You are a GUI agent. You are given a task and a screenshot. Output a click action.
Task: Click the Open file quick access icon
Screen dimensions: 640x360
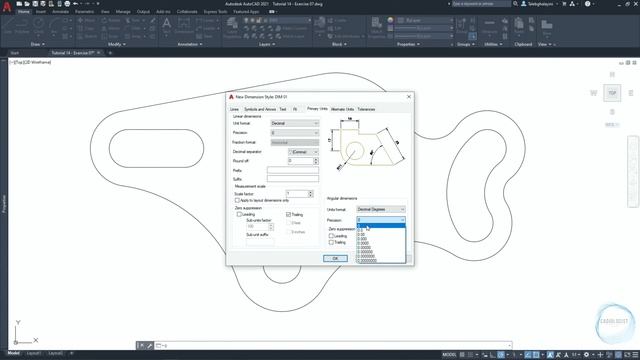click(x=27, y=4)
